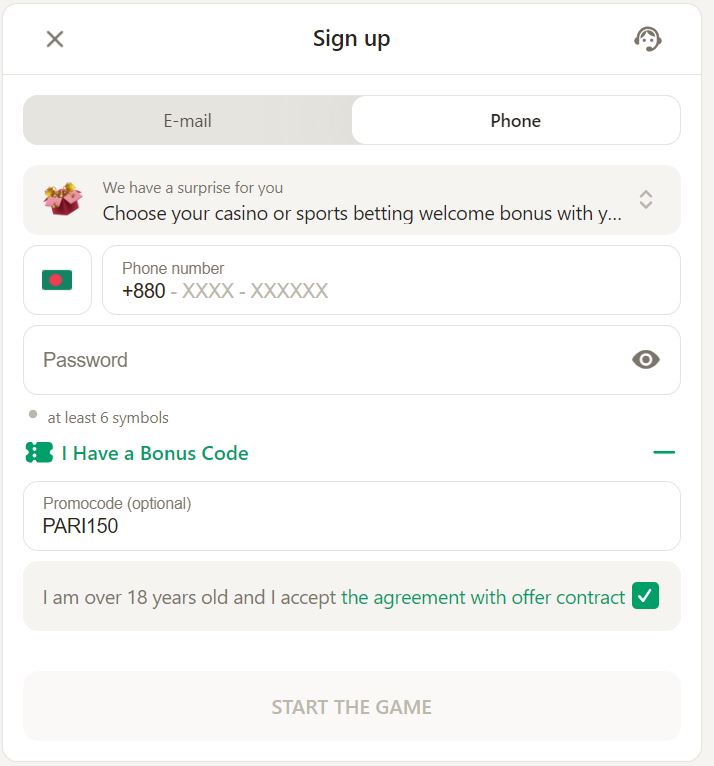
Task: Click the 'at least 6 symbols' hint
Action: click(108, 418)
